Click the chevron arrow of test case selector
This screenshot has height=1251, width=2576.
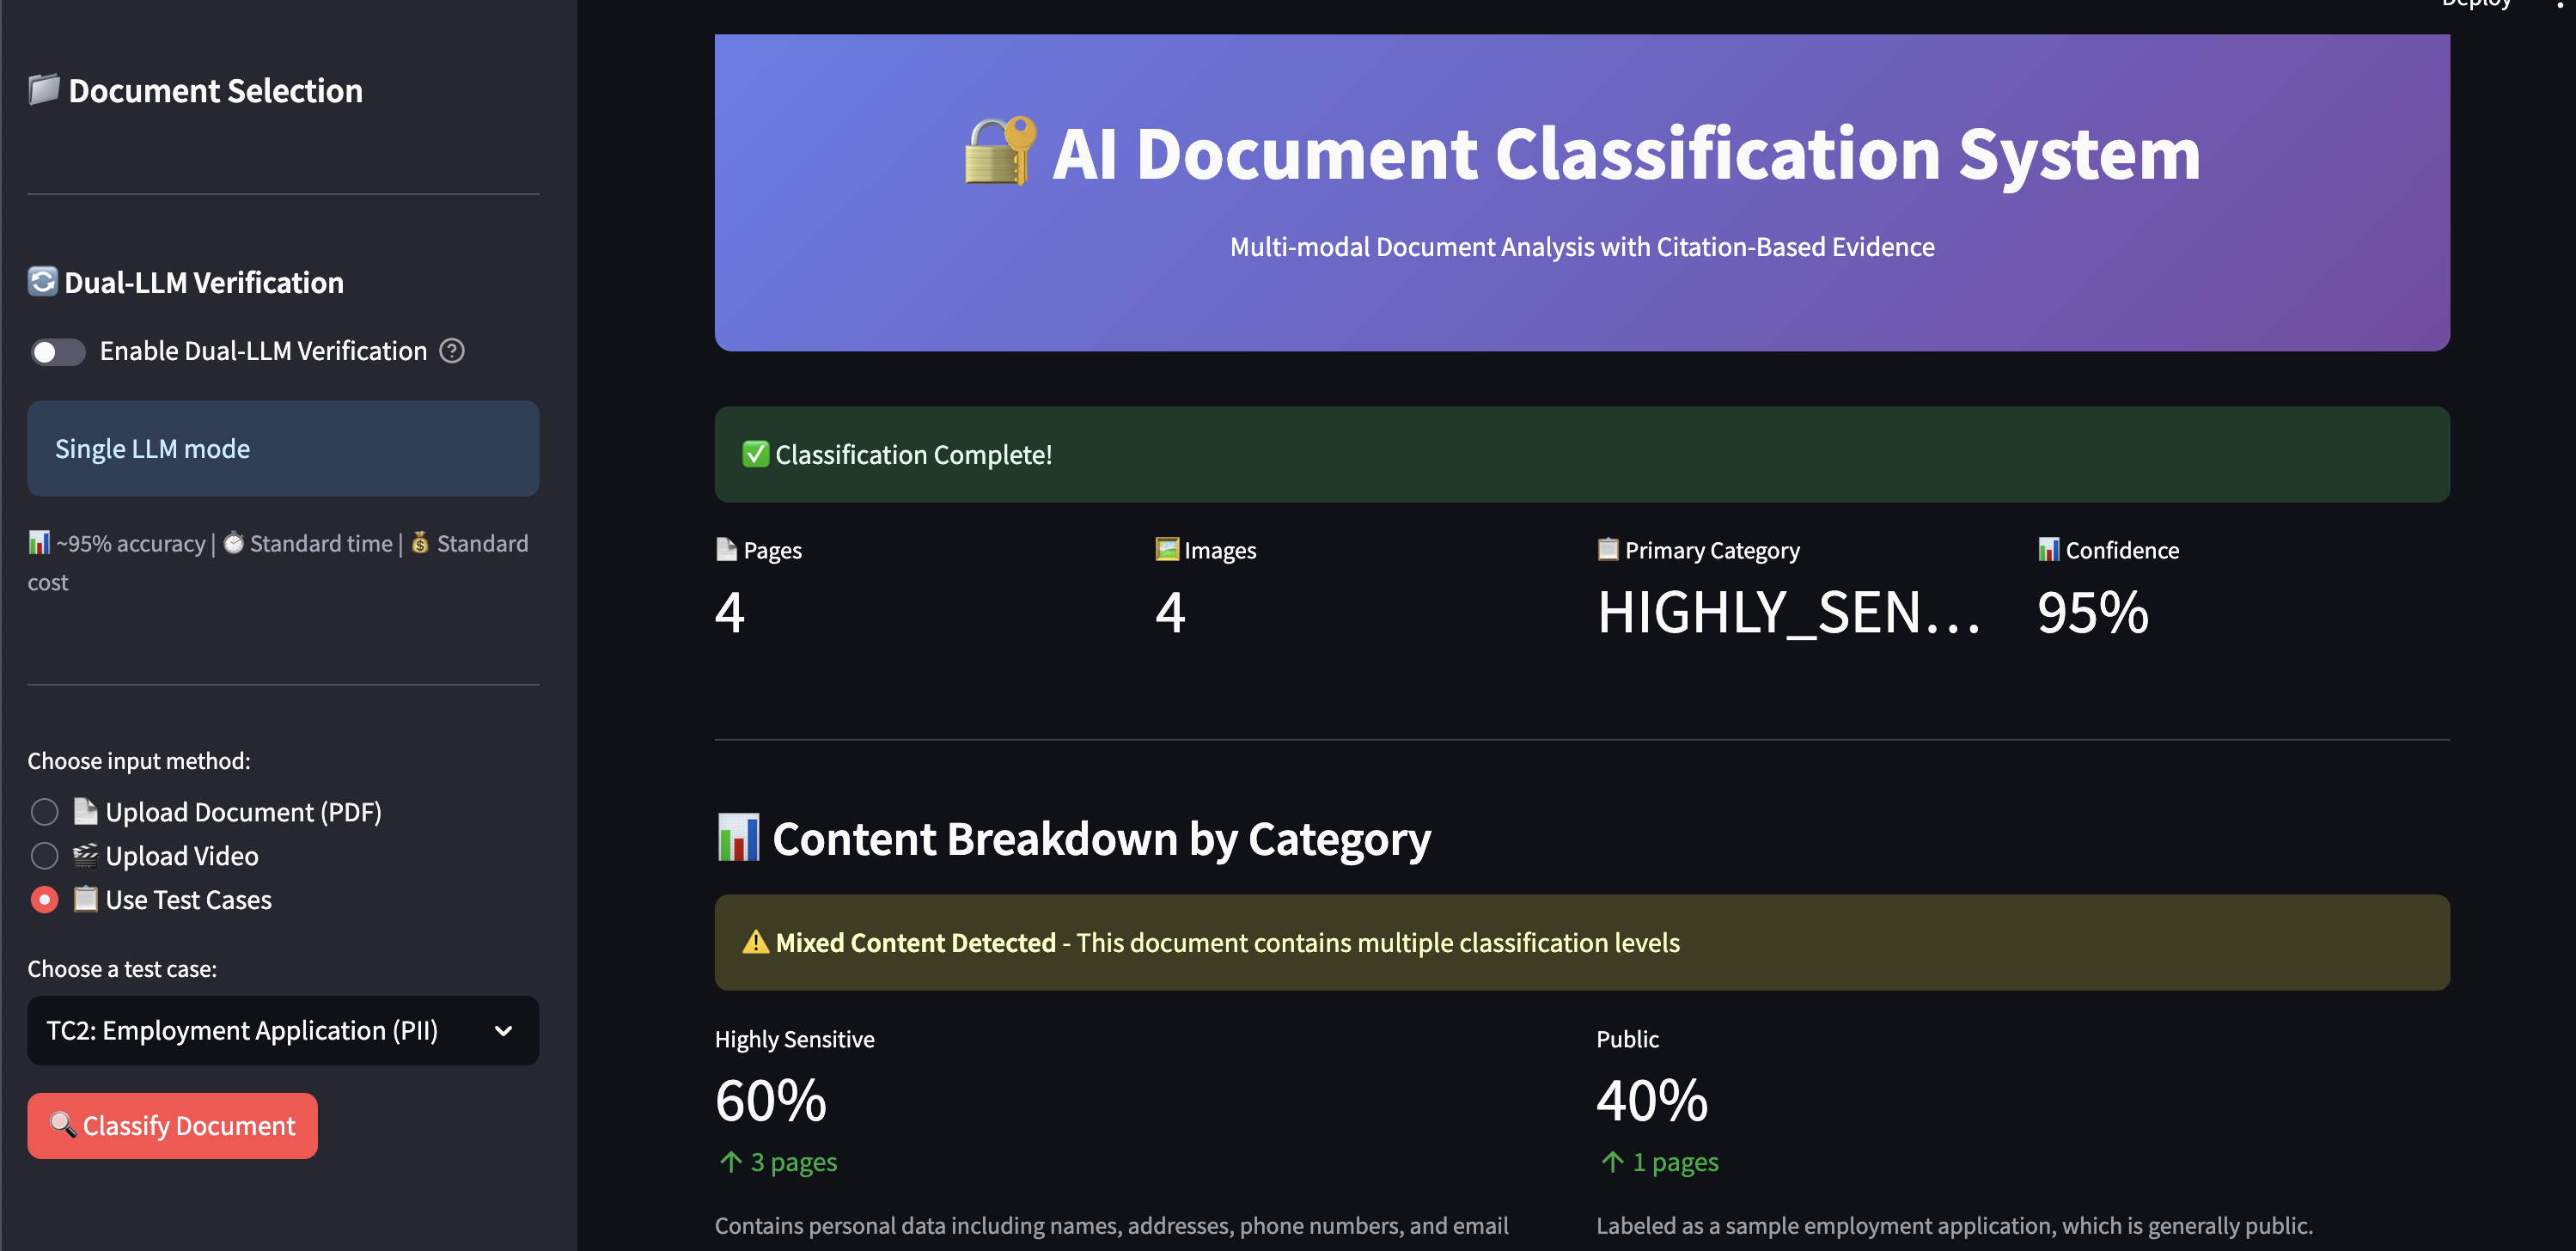click(x=503, y=1031)
